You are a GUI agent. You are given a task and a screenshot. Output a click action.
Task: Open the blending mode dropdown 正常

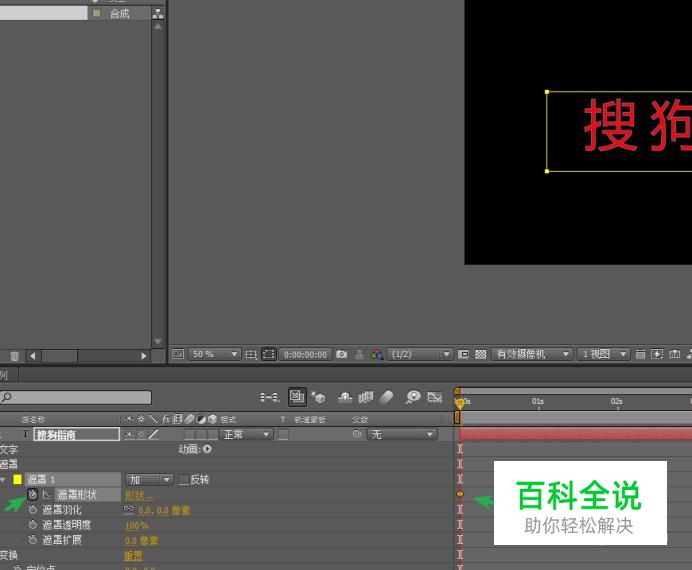pos(246,435)
